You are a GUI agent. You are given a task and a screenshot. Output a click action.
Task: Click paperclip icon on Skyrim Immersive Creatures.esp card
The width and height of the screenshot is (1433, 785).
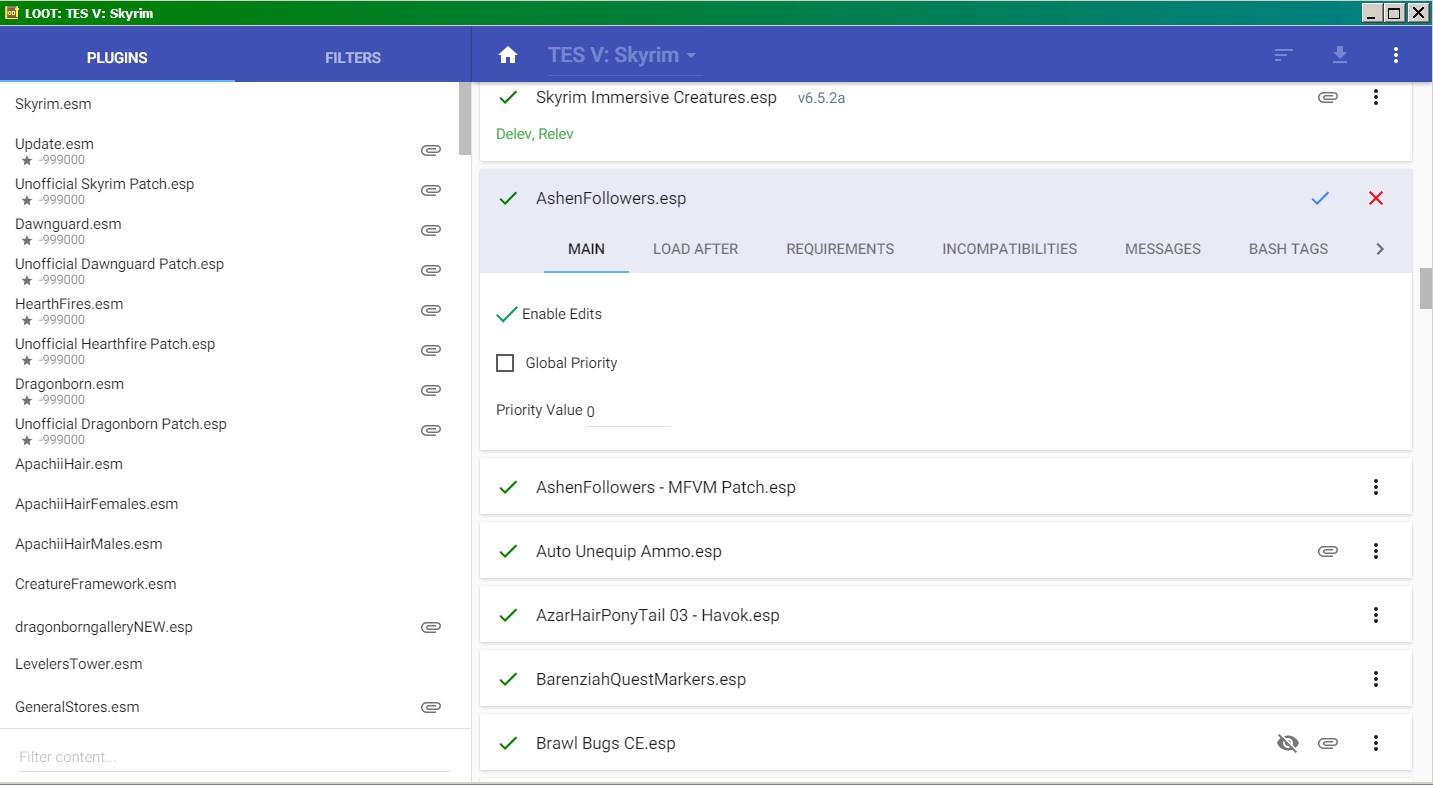click(x=1327, y=97)
